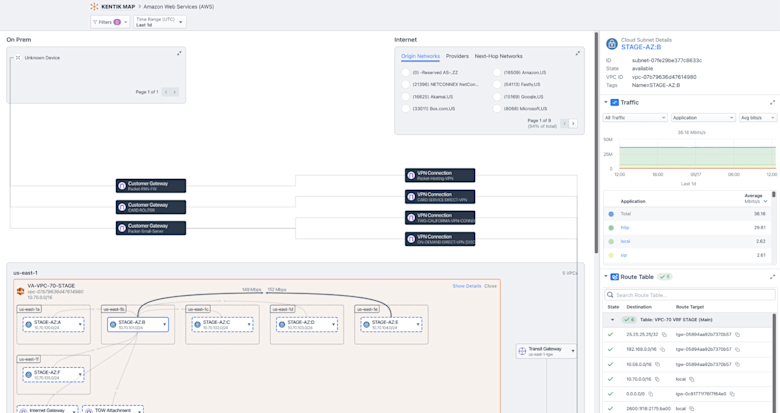Click the Traffic section chart icon
This screenshot has height=413, width=780.
coord(614,103)
